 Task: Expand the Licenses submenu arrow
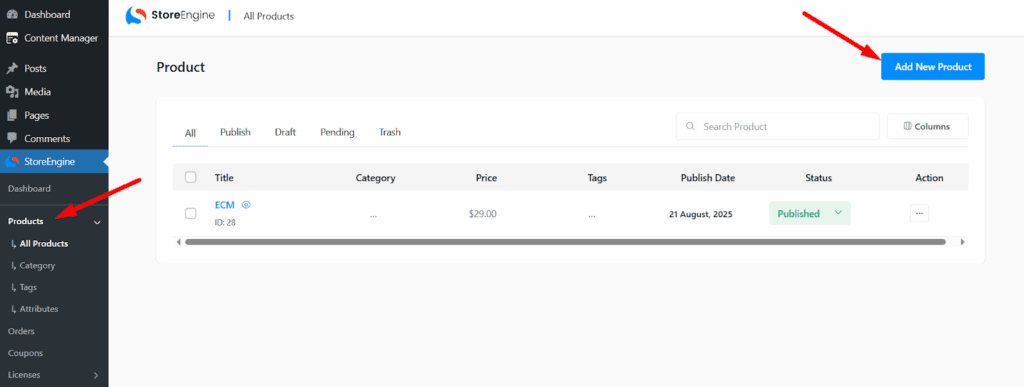click(x=96, y=375)
